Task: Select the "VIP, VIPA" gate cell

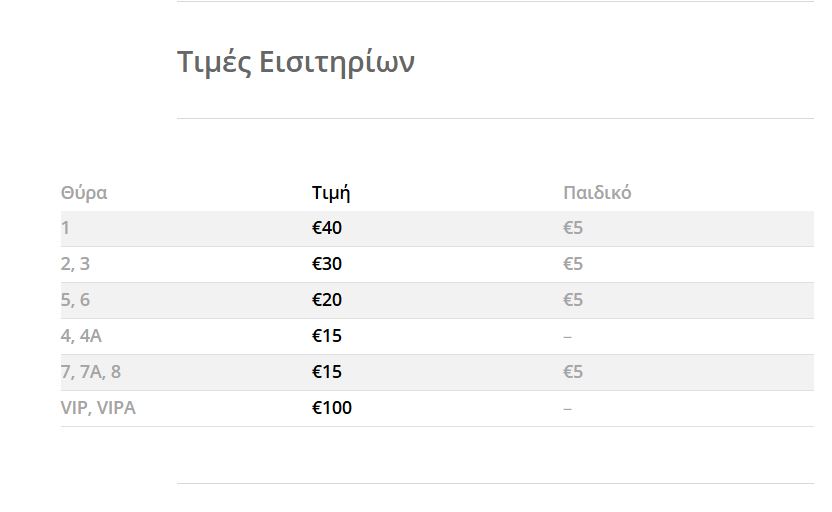Action: tap(98, 408)
